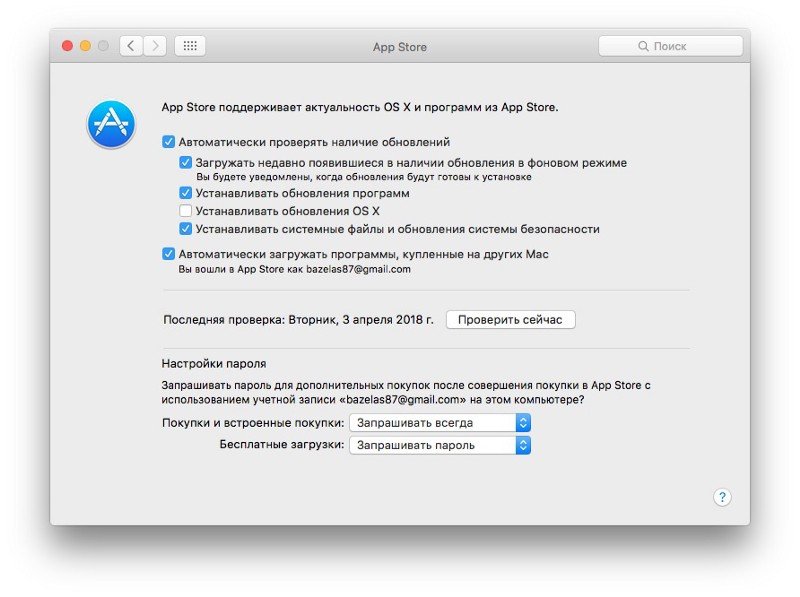Click the magnifier icon in search field
This screenshot has height=597, width=800.
(x=643, y=46)
